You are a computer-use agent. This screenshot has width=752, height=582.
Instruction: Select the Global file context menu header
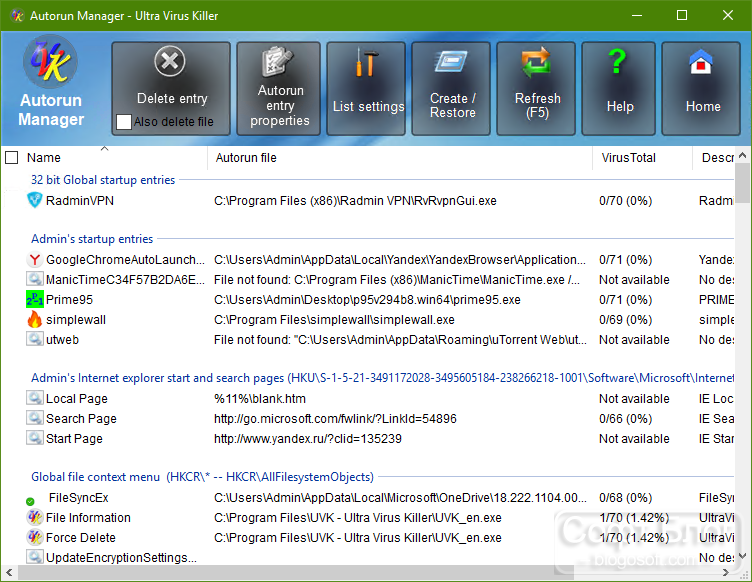click(x=202, y=477)
